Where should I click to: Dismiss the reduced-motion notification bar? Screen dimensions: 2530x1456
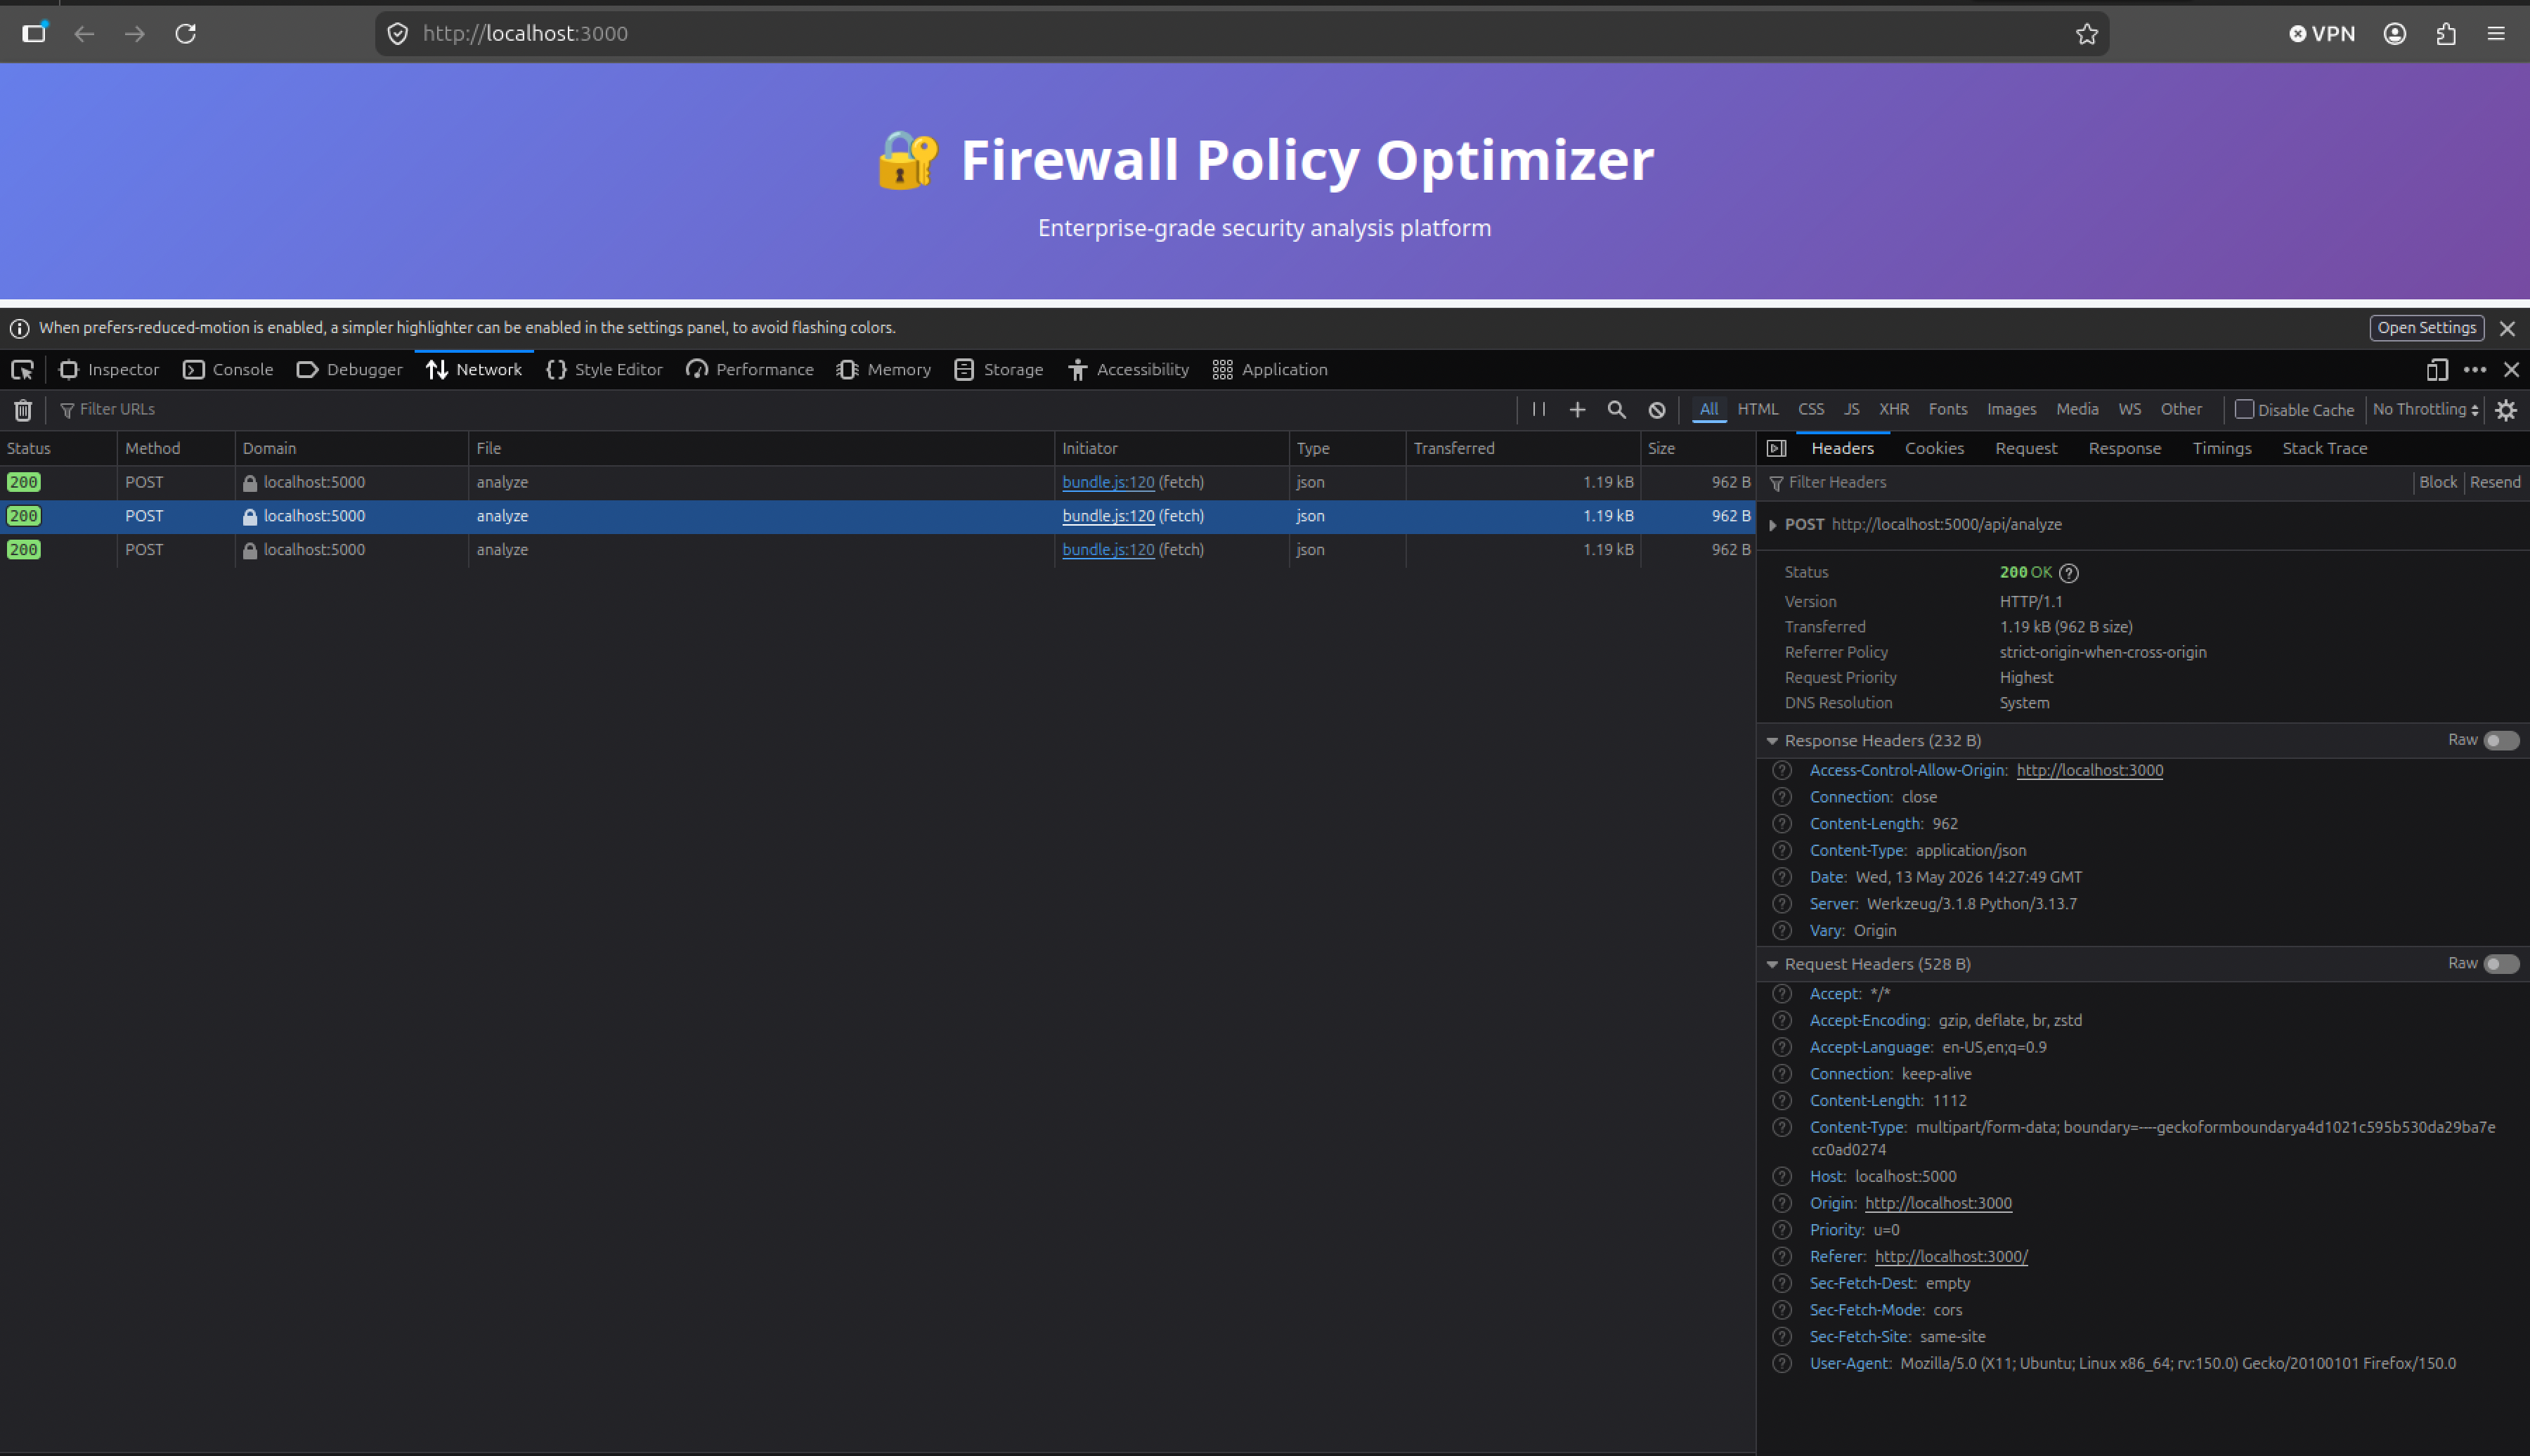pyautogui.click(x=2507, y=328)
